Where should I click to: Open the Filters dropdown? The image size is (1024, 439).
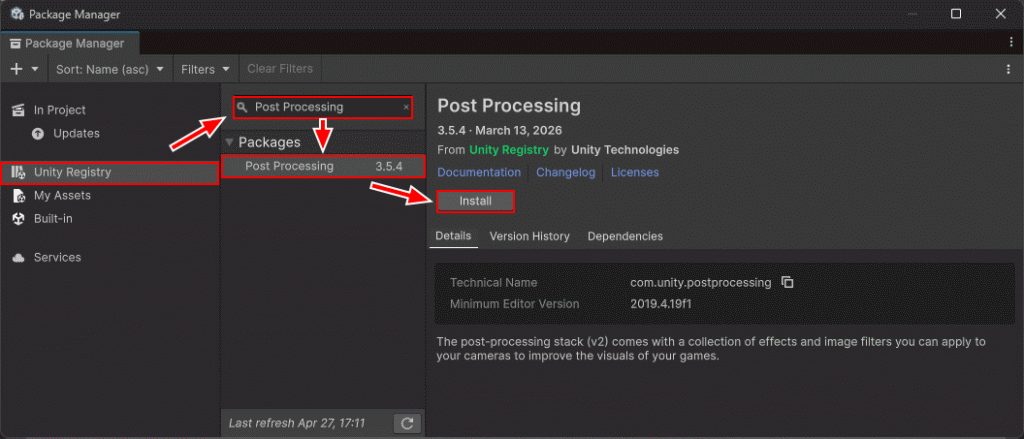pos(206,69)
